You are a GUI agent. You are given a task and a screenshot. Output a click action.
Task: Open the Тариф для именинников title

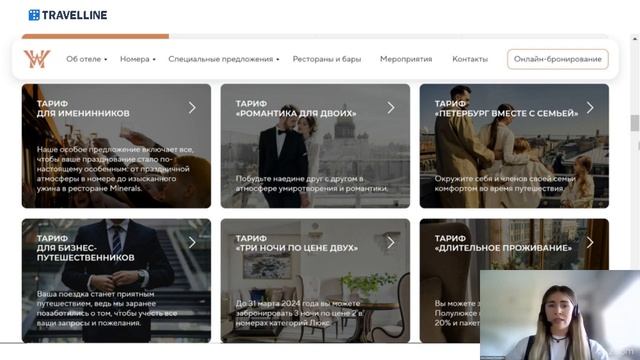[83, 109]
